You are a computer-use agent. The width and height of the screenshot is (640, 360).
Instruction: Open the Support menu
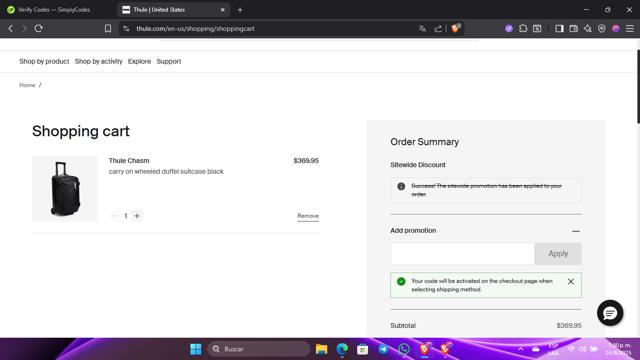coord(169,61)
